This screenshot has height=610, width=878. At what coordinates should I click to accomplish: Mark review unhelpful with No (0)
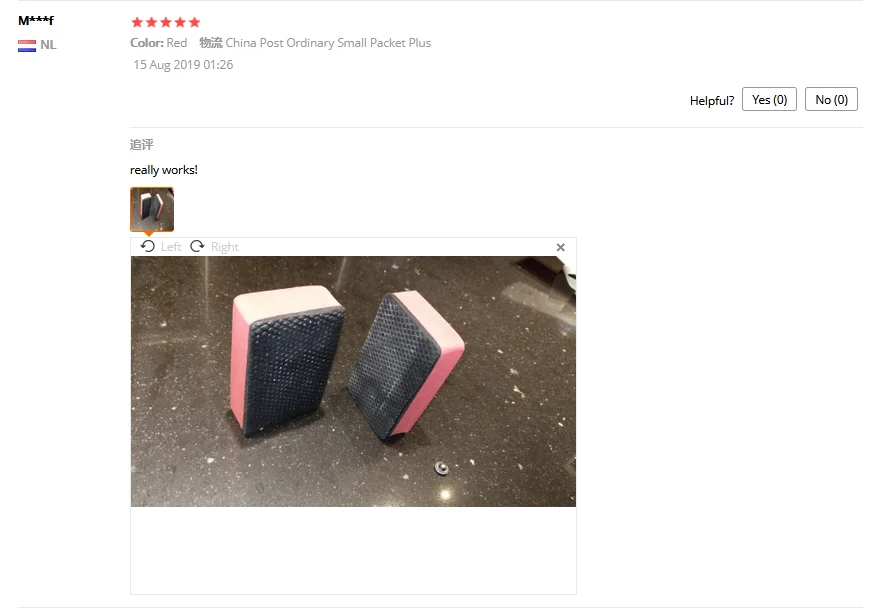[832, 99]
